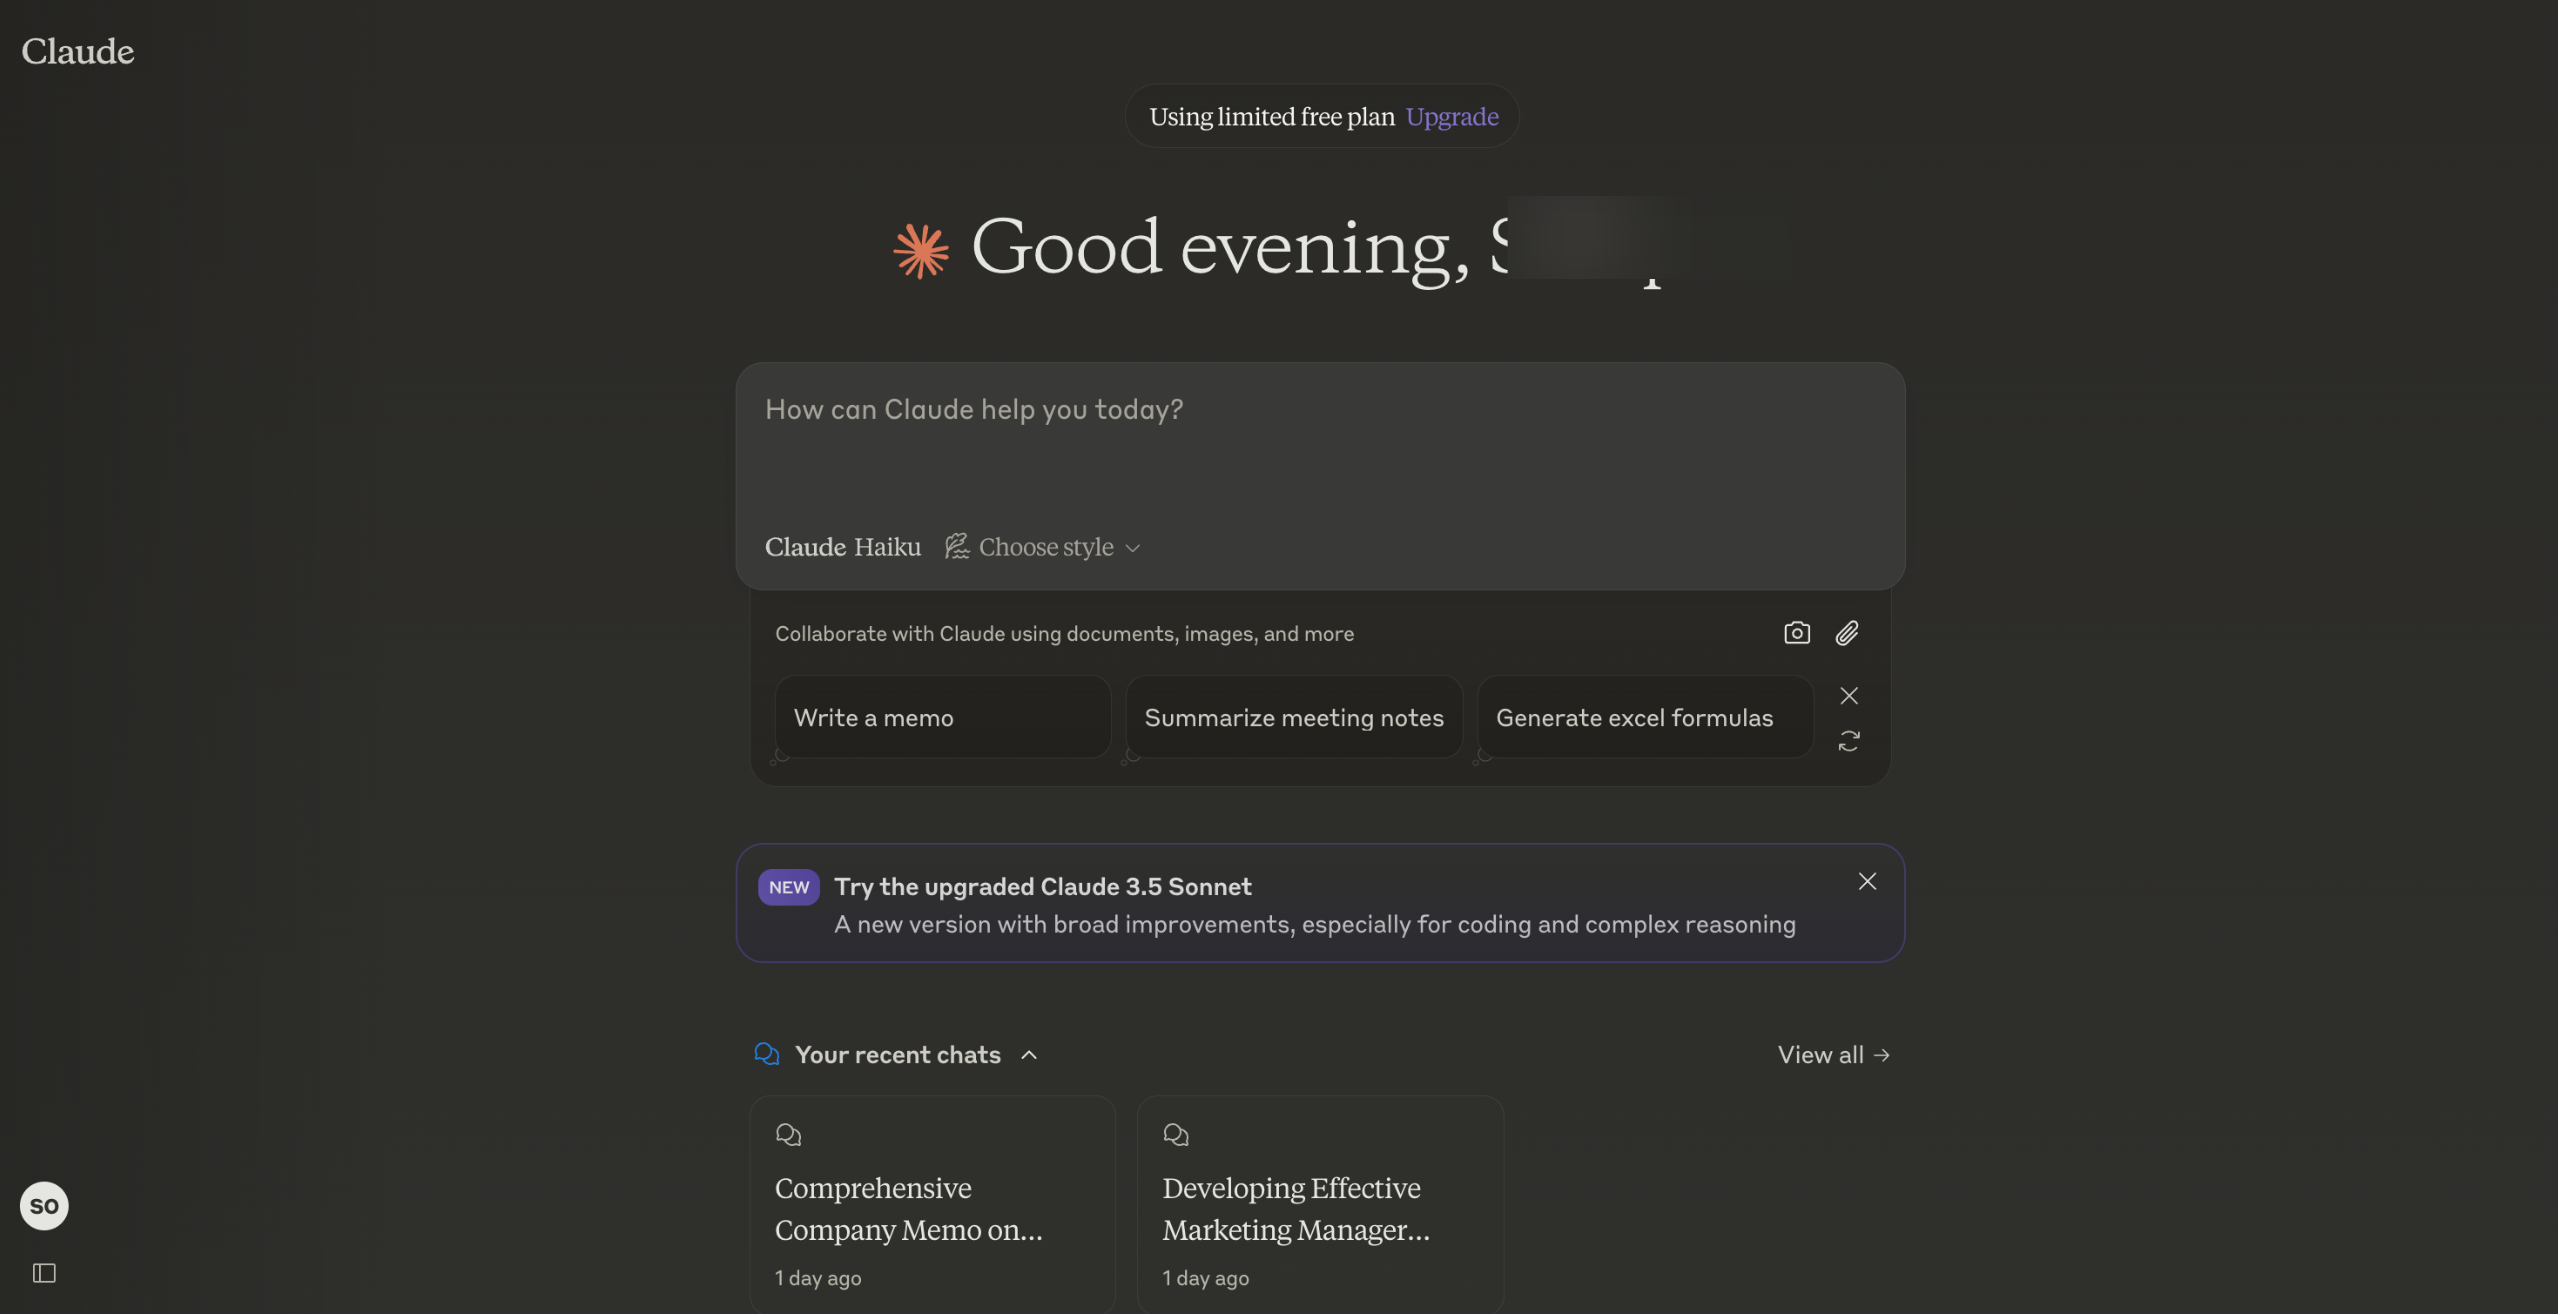
Task: Click the camera screenshot capture icon
Action: pos(1796,633)
